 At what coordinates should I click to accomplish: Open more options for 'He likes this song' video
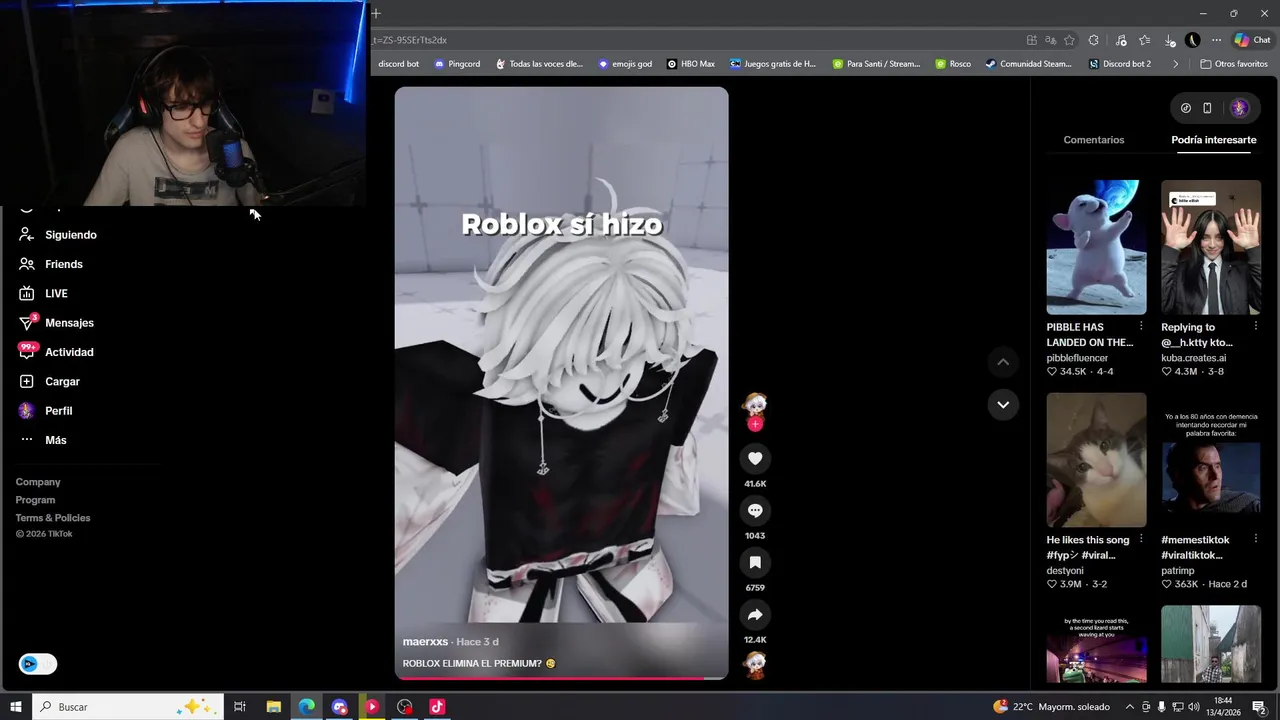(1141, 539)
